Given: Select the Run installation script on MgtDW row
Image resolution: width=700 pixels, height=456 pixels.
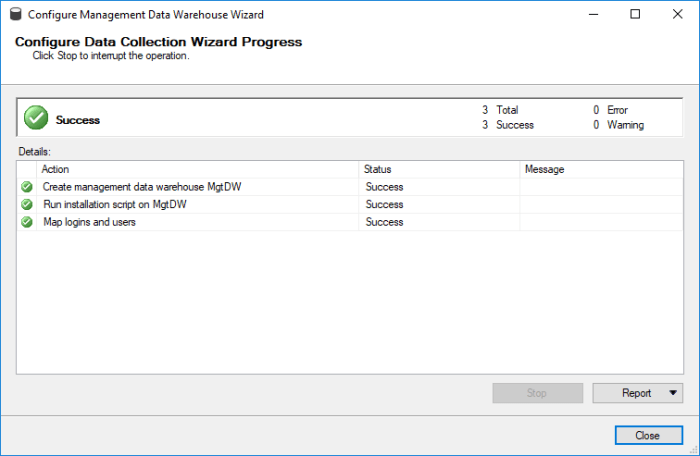Looking at the screenshot, I should pos(114,204).
